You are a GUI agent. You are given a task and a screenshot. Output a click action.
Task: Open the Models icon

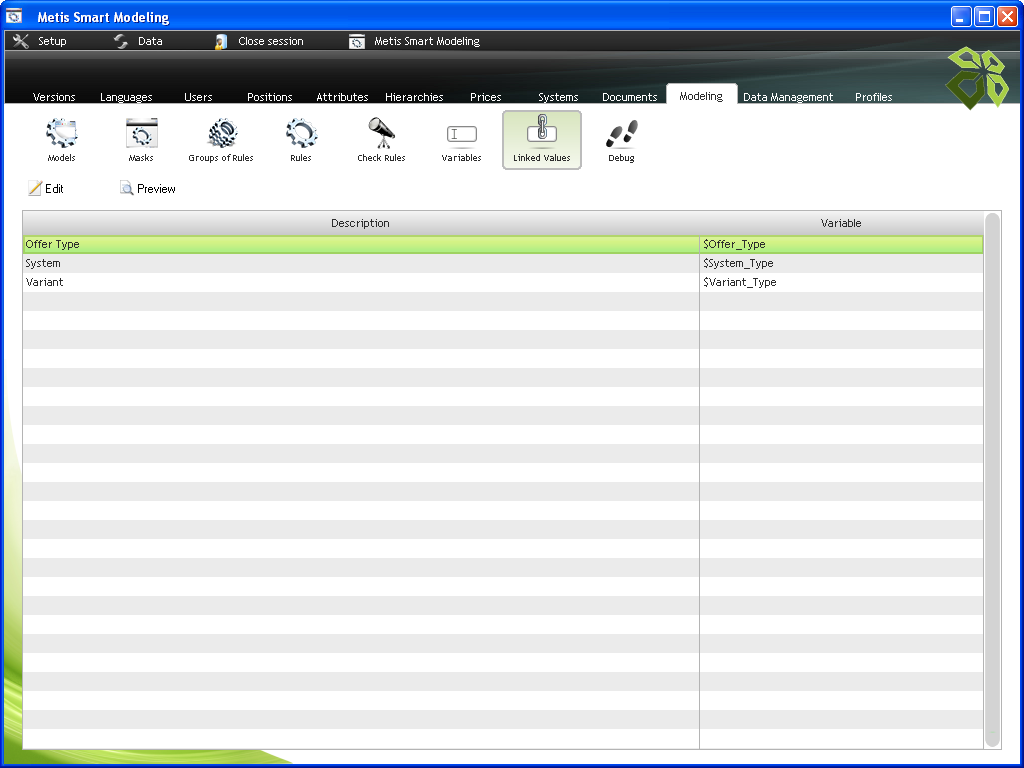pyautogui.click(x=61, y=134)
